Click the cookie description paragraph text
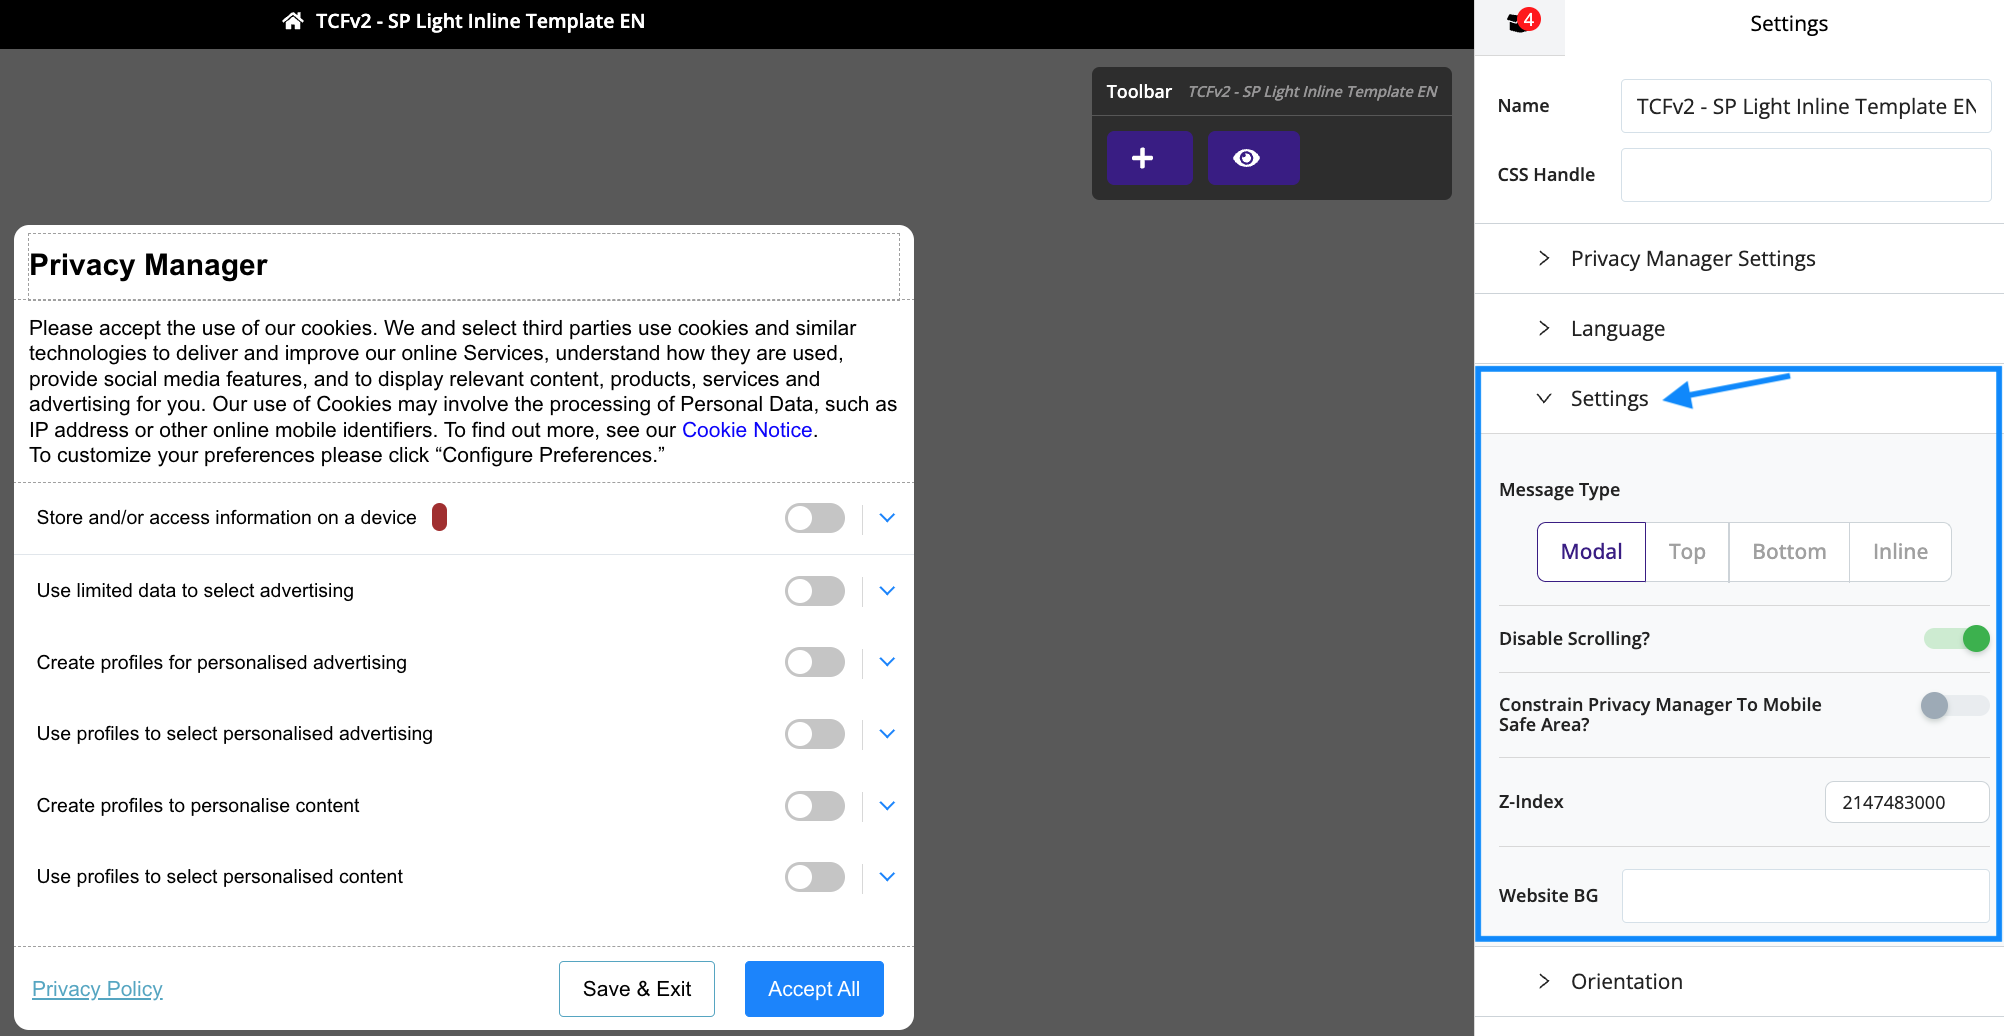 click(x=463, y=391)
